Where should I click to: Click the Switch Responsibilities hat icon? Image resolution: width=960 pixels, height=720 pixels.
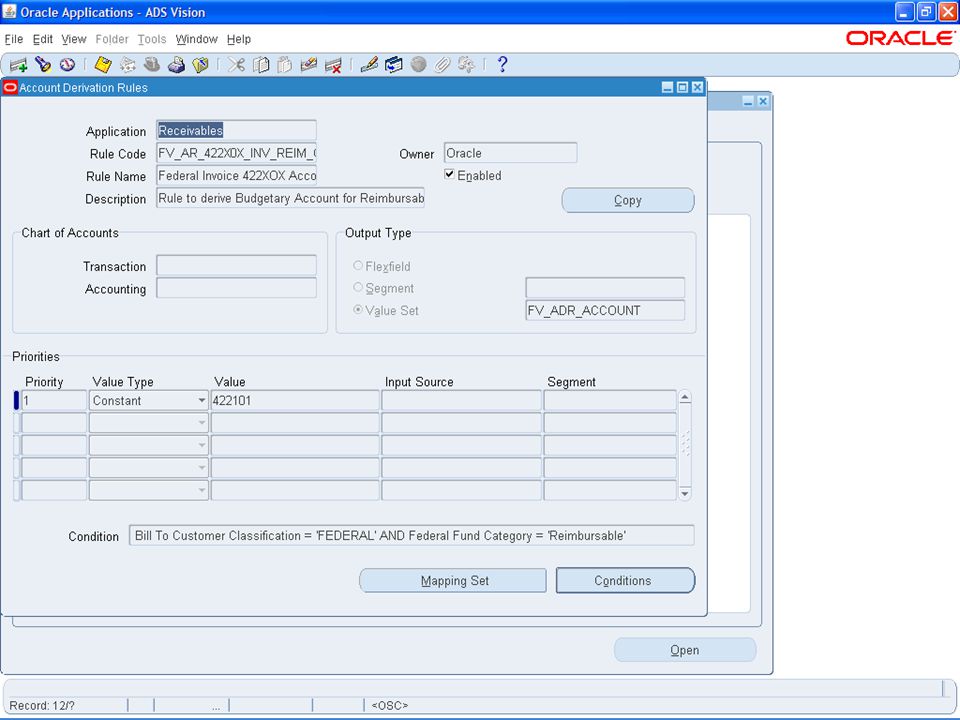[x=152, y=64]
